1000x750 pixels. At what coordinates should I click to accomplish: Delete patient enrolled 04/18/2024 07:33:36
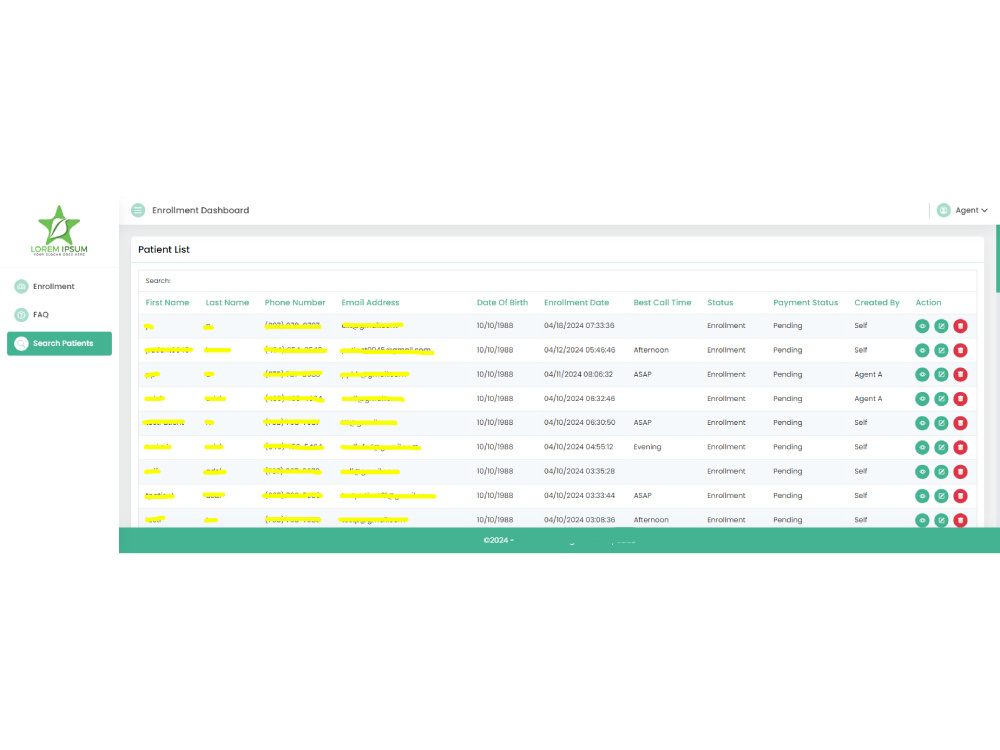point(960,326)
